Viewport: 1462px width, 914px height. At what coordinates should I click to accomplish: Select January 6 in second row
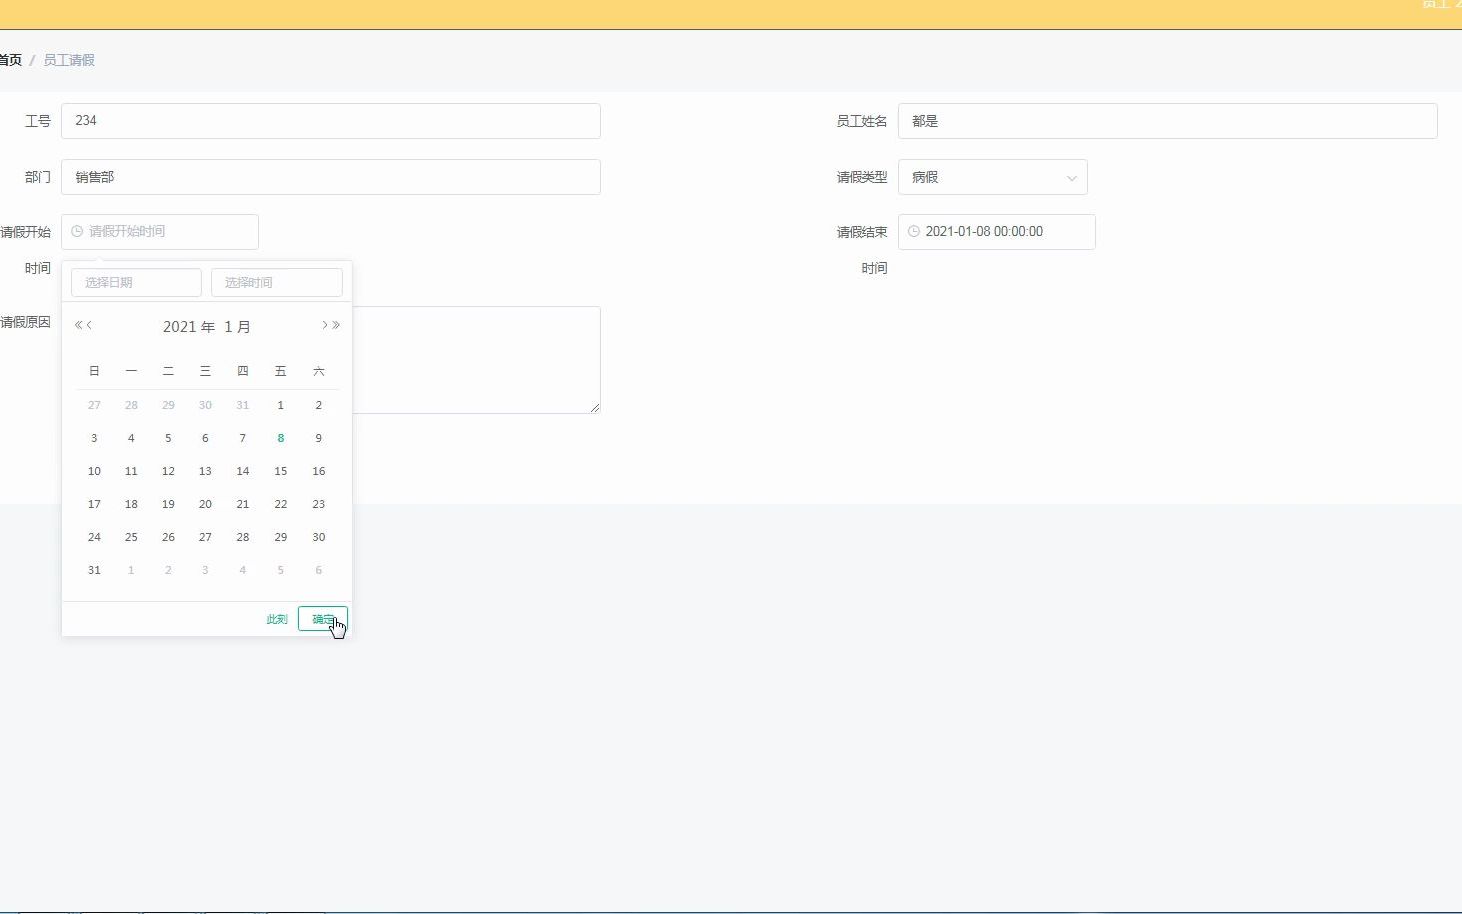205,438
